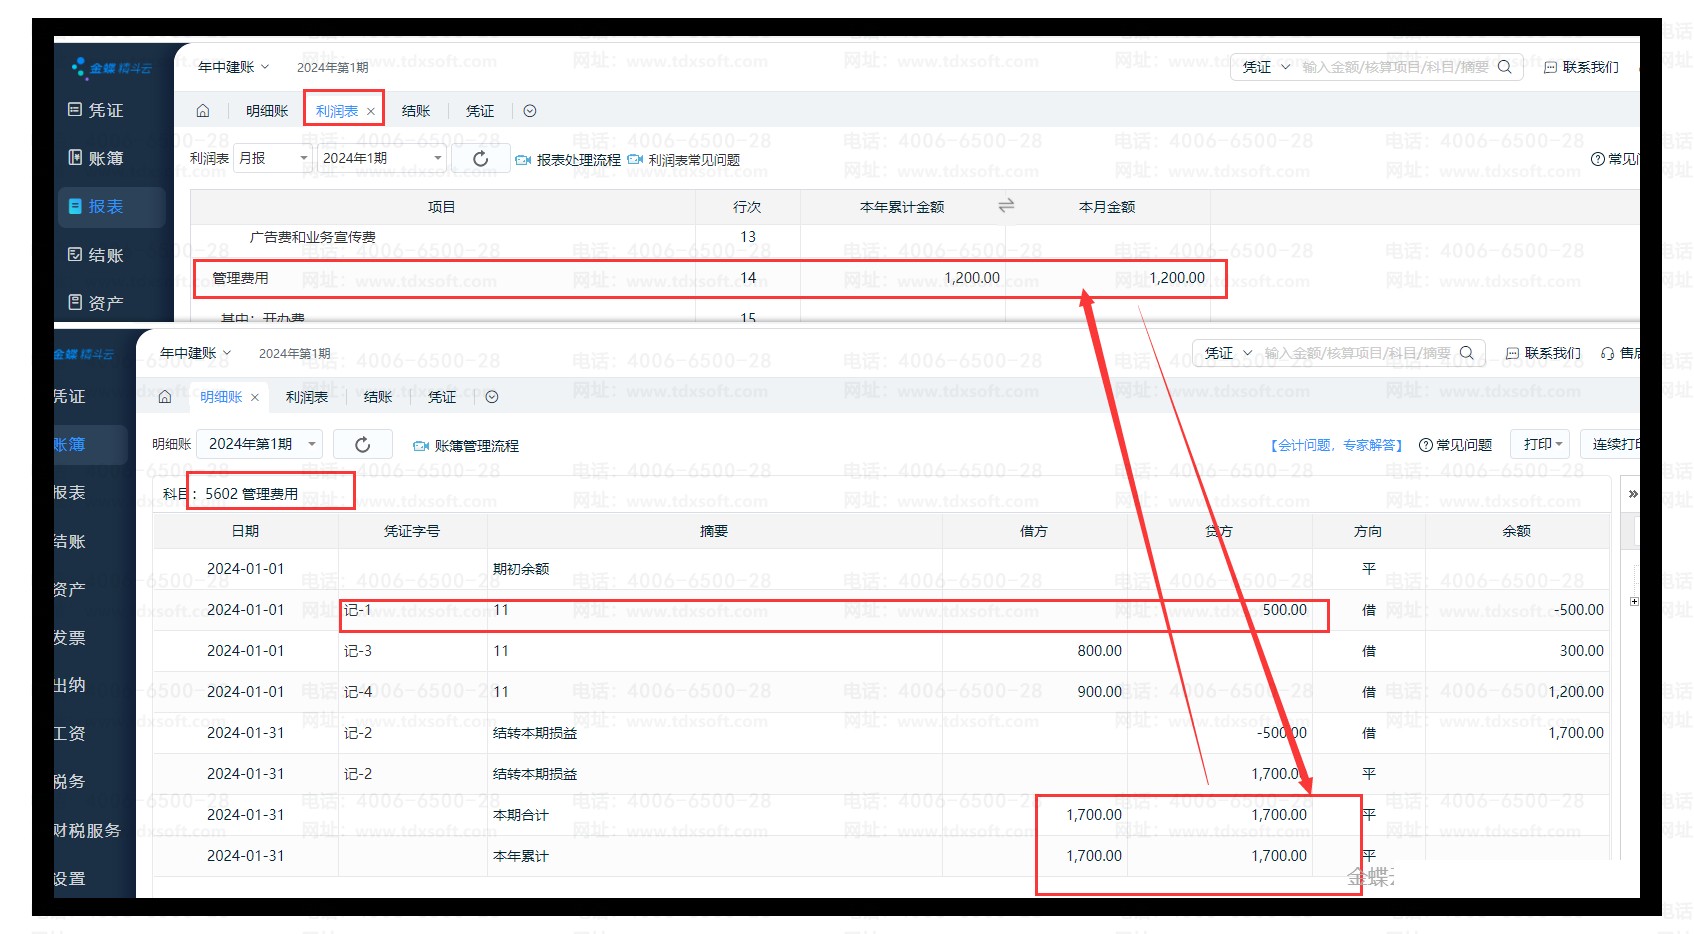Click search magnifier in lower search box
The image size is (1694, 934).
[x=1467, y=353]
